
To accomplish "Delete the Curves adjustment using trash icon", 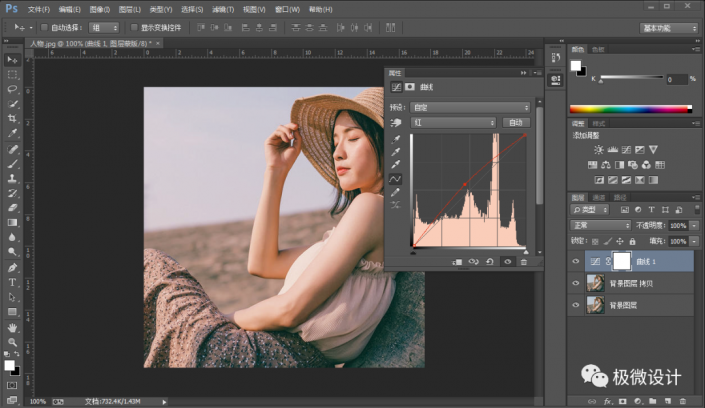I will pyautogui.click(x=523, y=262).
